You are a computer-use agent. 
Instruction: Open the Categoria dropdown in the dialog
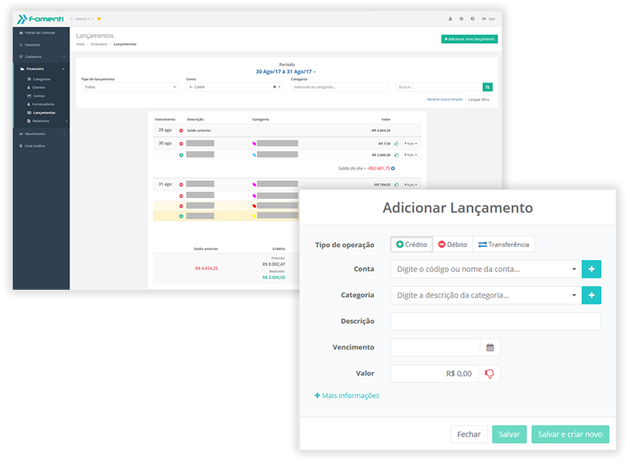485,295
